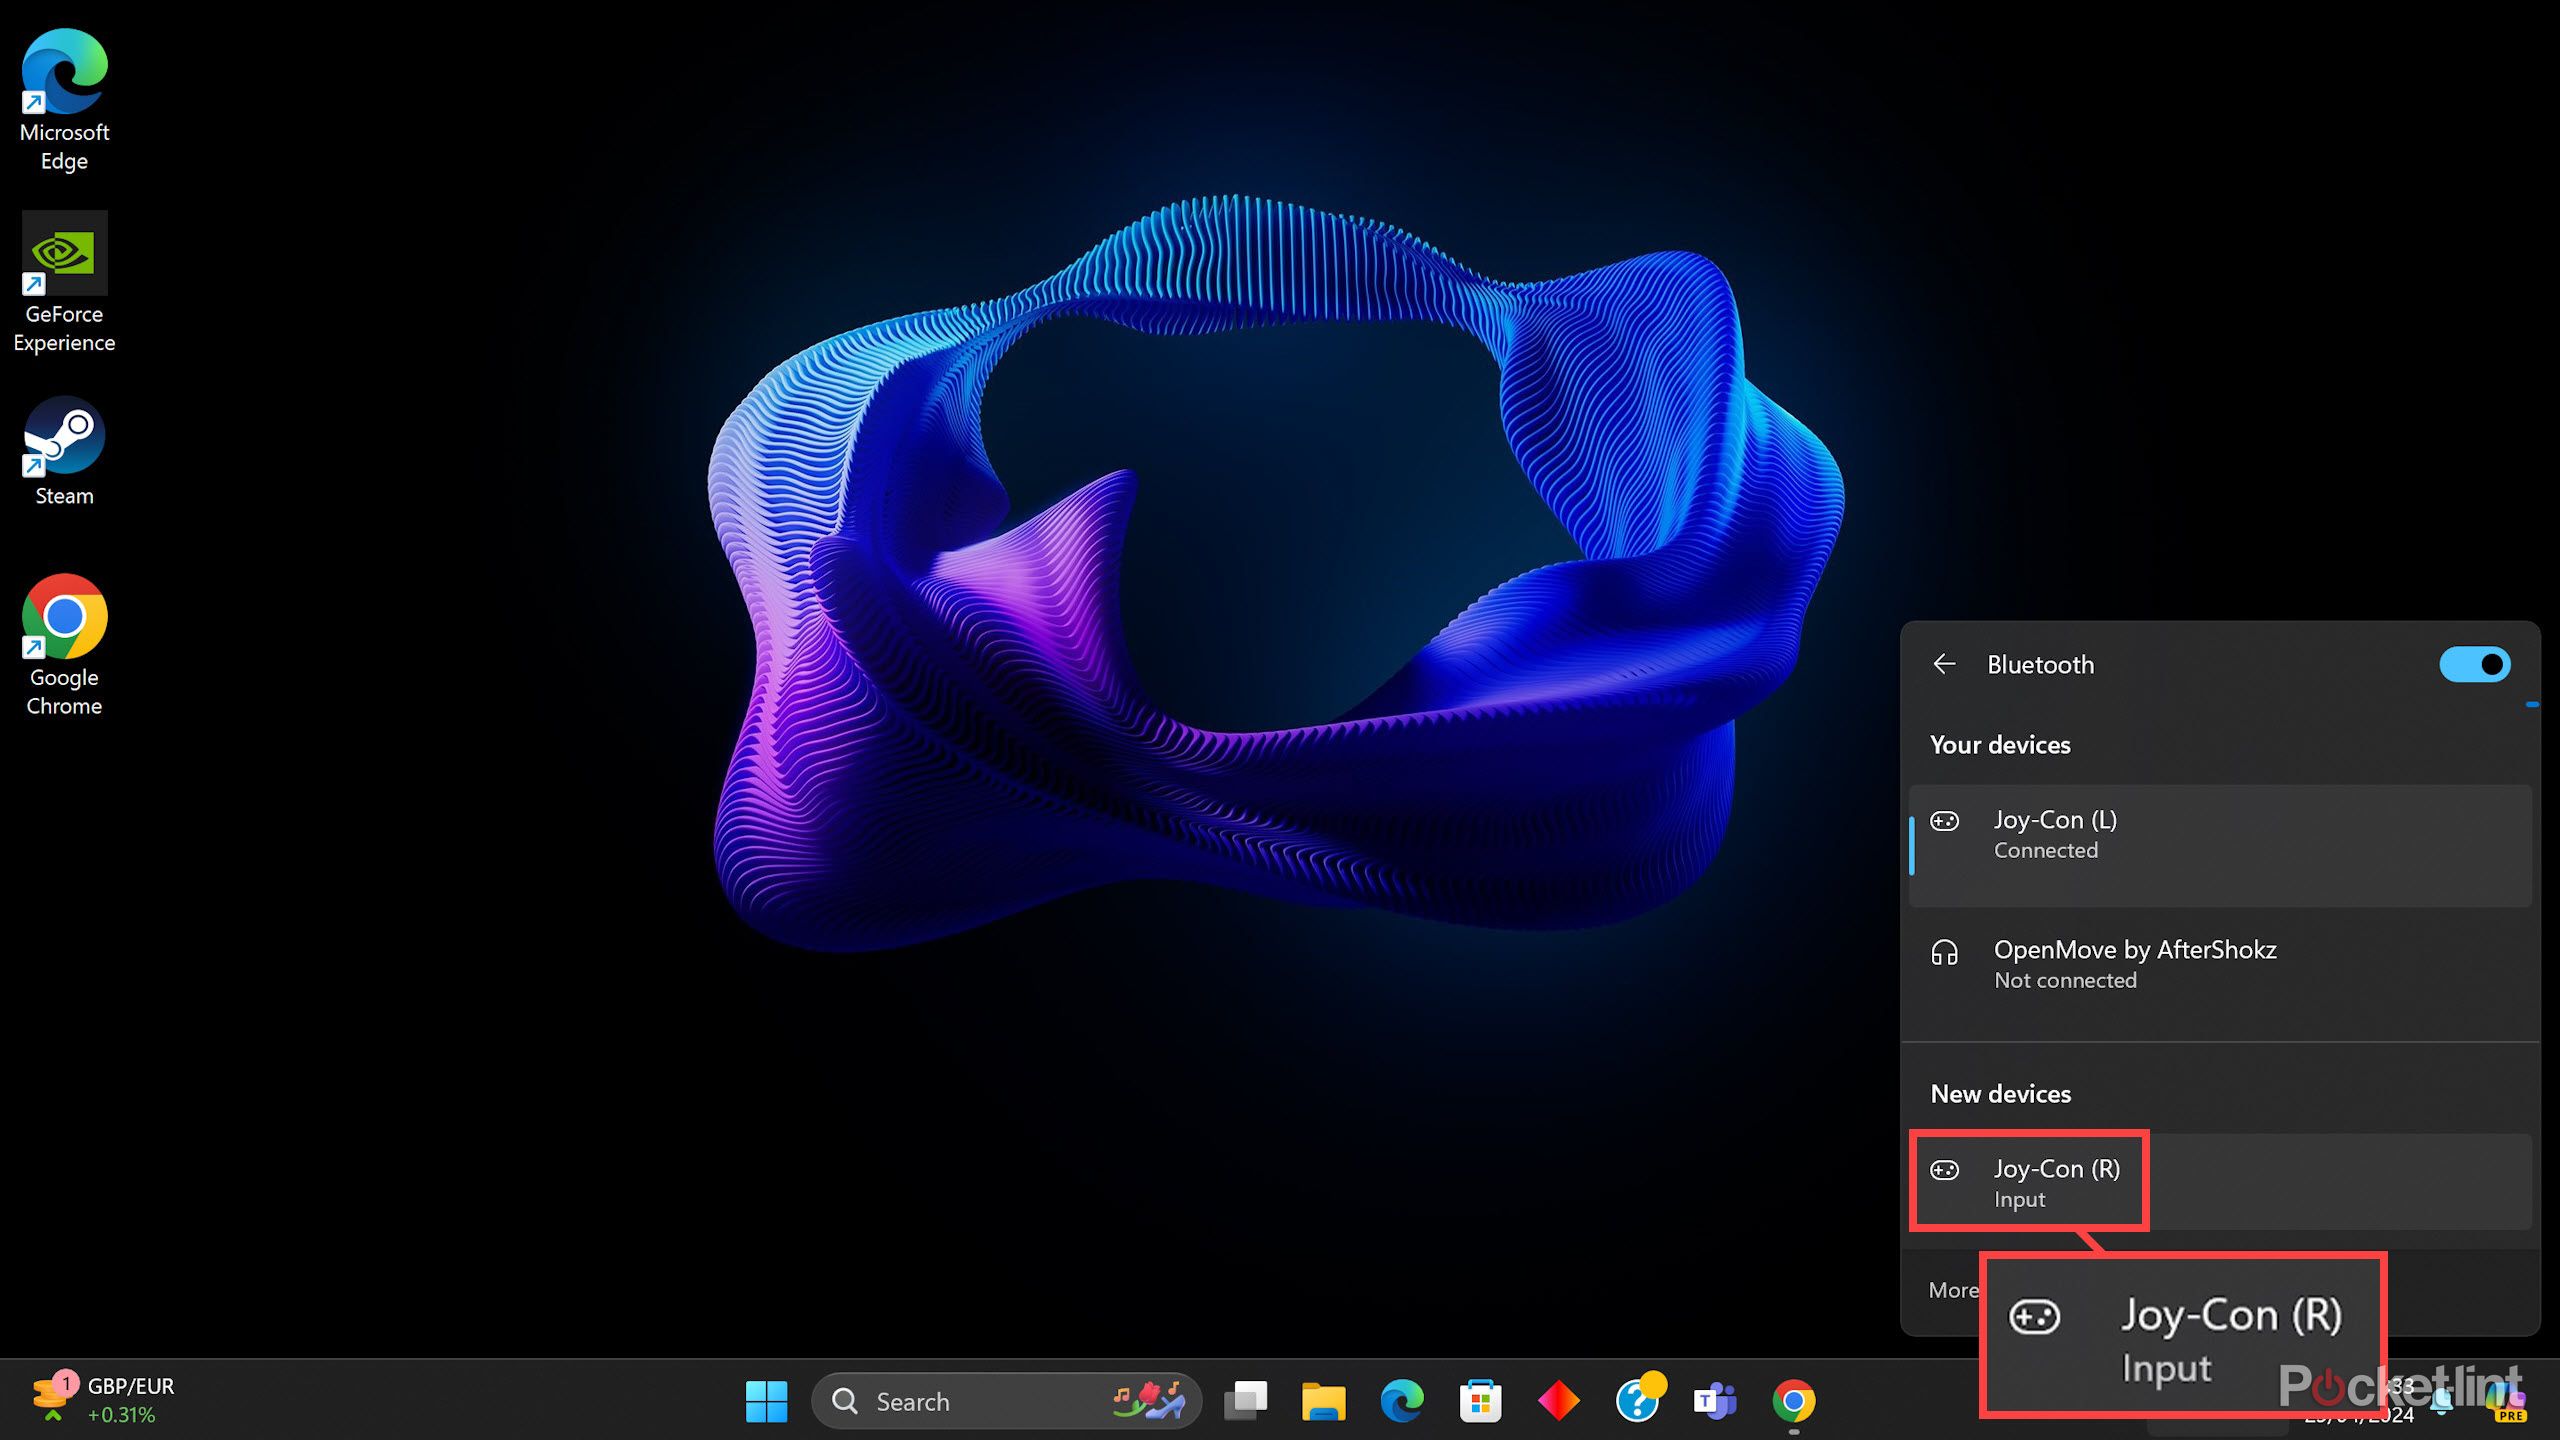
Task: Open Microsoft Store from the taskbar
Action: (1480, 1401)
